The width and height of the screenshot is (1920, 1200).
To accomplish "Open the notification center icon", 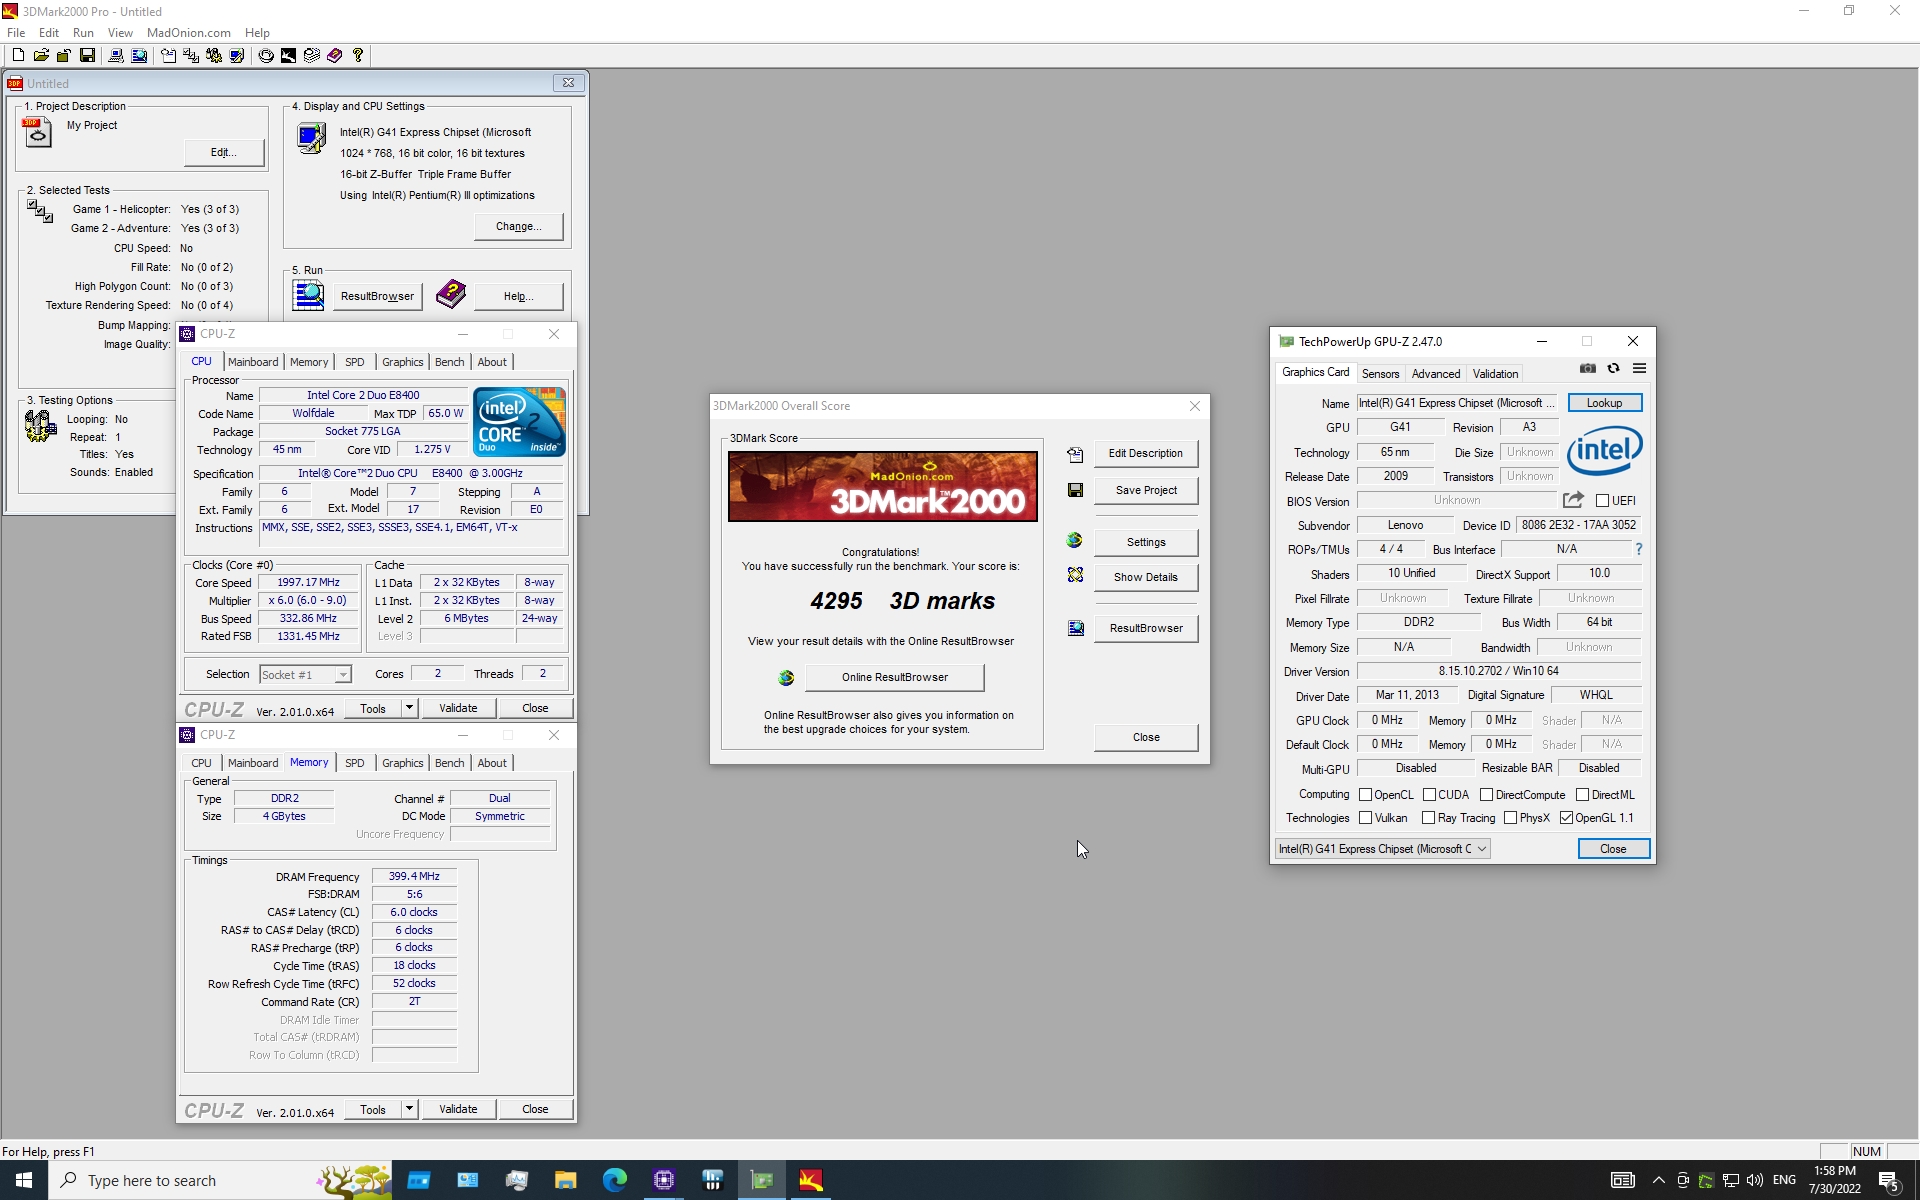I will pyautogui.click(x=1888, y=1180).
